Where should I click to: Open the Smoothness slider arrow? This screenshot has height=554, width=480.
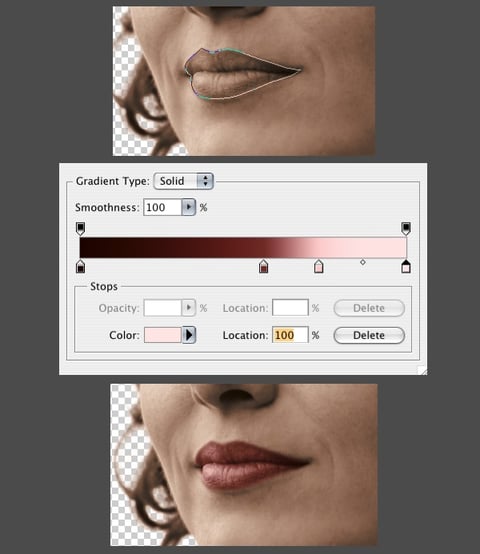(x=189, y=207)
